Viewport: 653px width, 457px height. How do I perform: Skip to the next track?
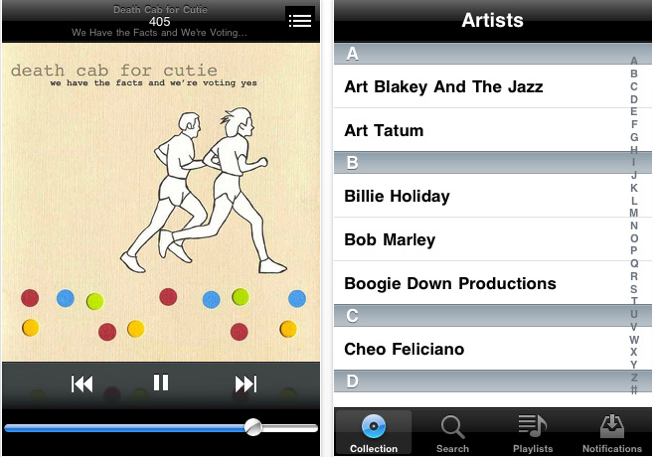pyautogui.click(x=246, y=384)
